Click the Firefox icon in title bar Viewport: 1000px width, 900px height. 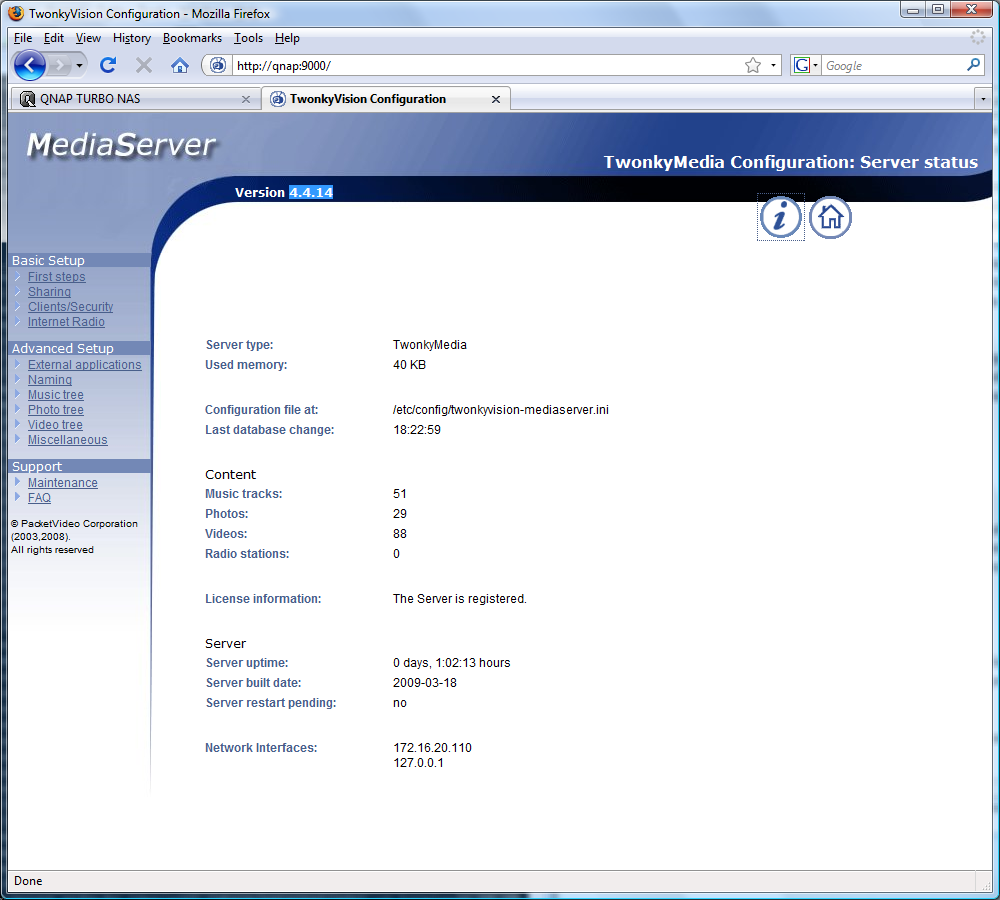point(16,13)
